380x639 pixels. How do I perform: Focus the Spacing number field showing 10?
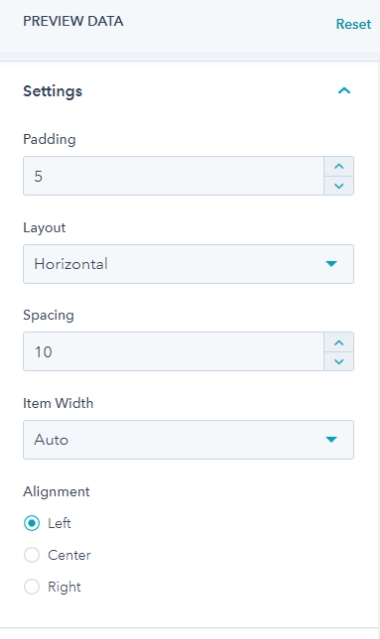pyautogui.click(x=174, y=351)
